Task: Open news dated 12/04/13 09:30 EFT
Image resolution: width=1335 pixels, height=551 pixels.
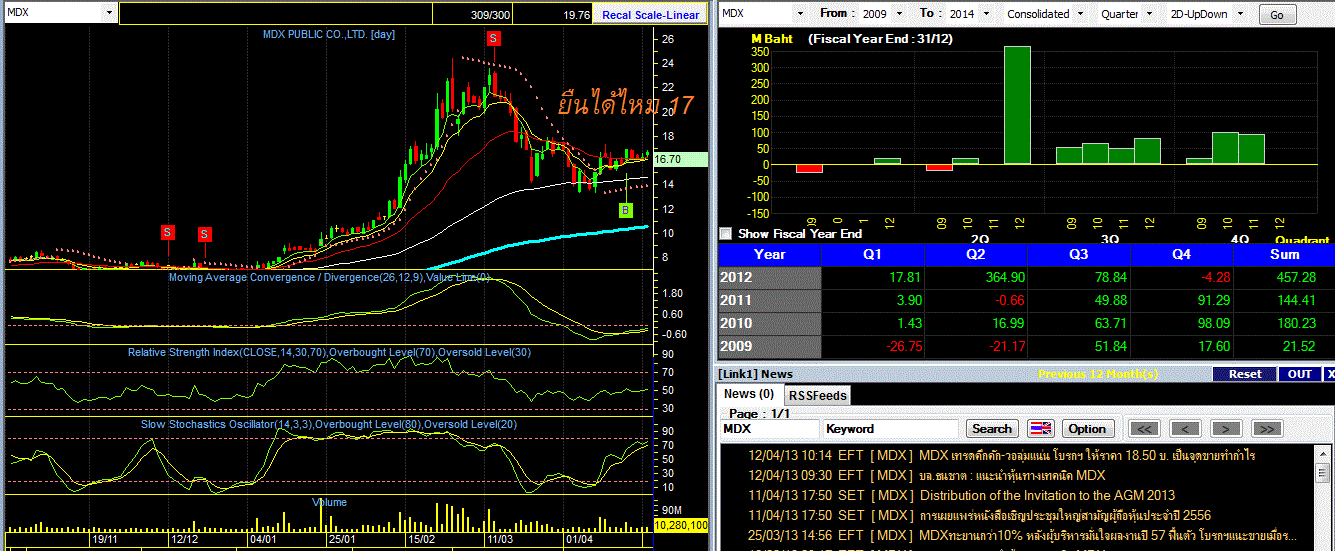Action: [927, 475]
